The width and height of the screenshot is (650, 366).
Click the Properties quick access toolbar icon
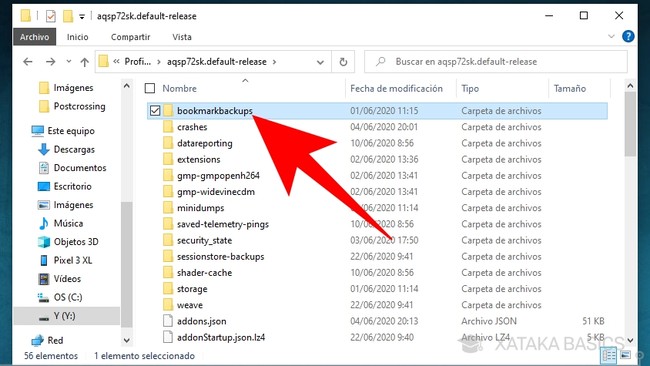click(x=51, y=16)
